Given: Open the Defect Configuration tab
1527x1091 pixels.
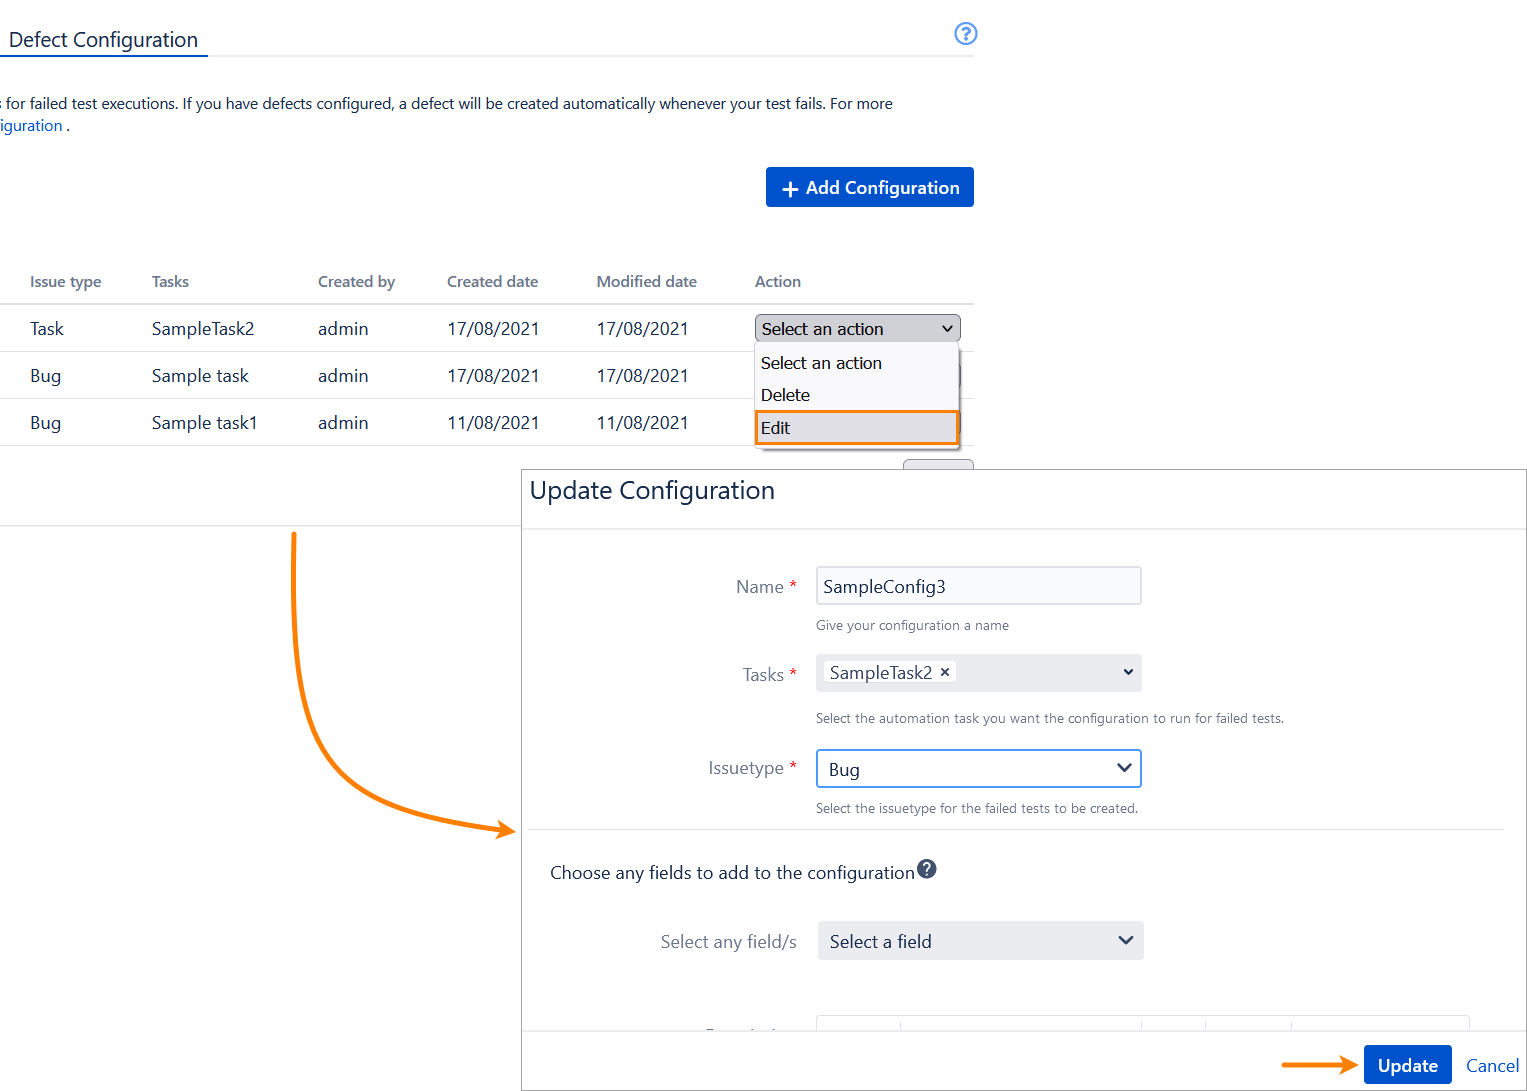Looking at the screenshot, I should (x=103, y=40).
